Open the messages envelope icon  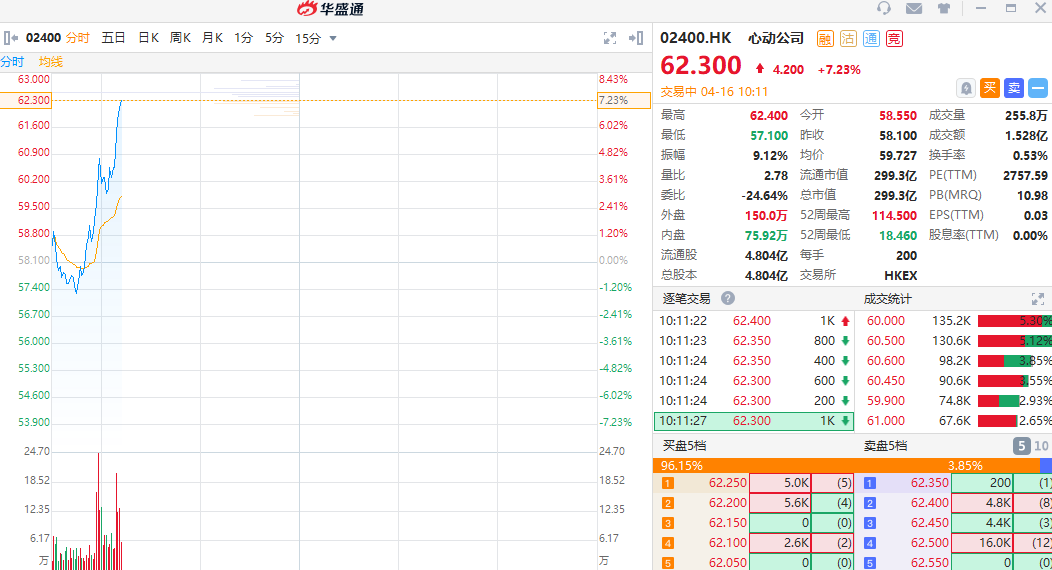pyautogui.click(x=914, y=8)
